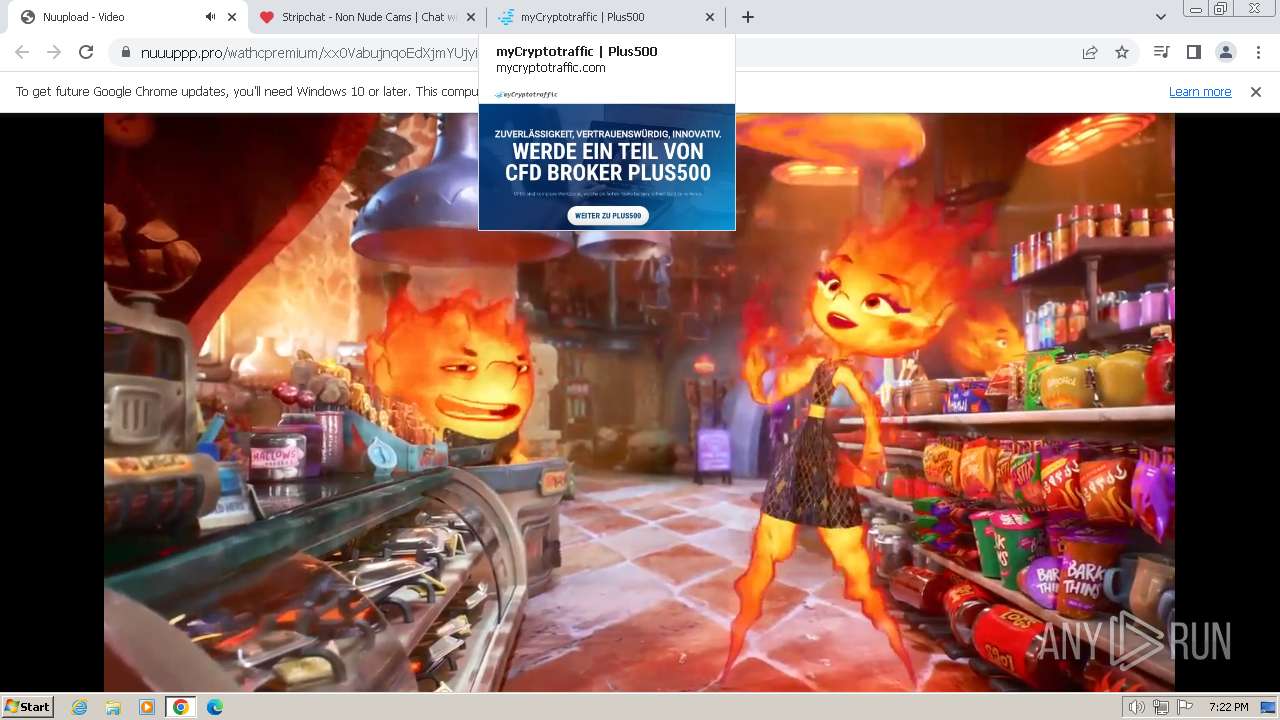Open File Explorer from the taskbar

click(x=113, y=707)
